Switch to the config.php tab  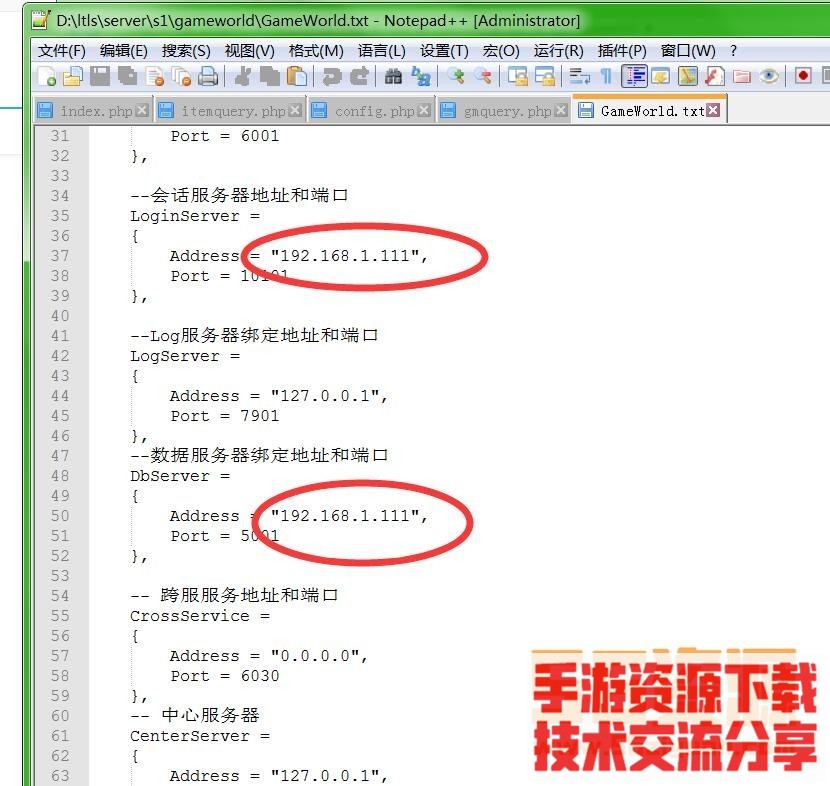pos(374,111)
